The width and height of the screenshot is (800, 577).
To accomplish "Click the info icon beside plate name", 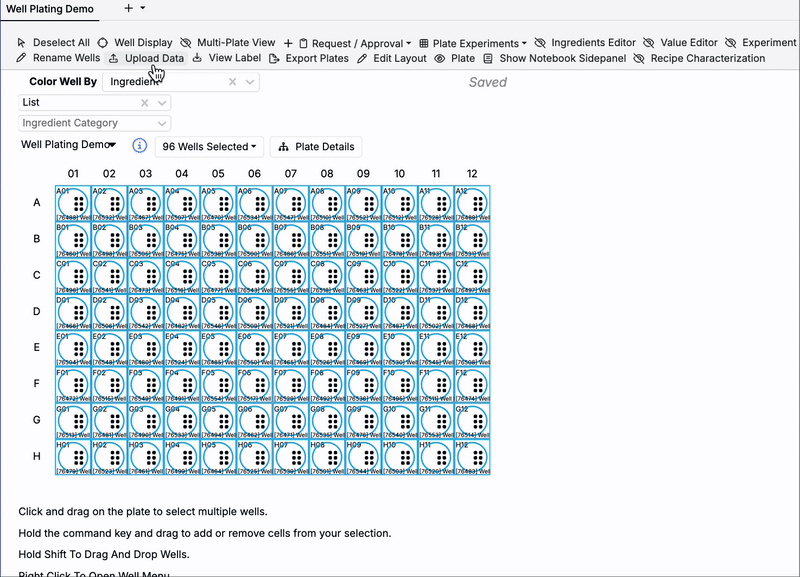I will 140,146.
